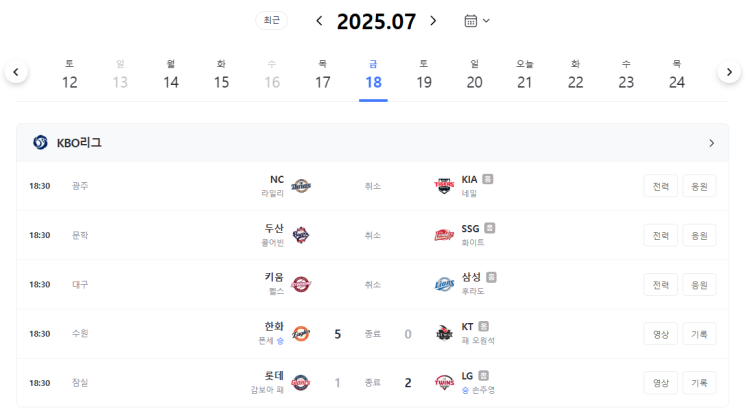Open 기록 for the Lotte vs LG game

click(x=699, y=383)
